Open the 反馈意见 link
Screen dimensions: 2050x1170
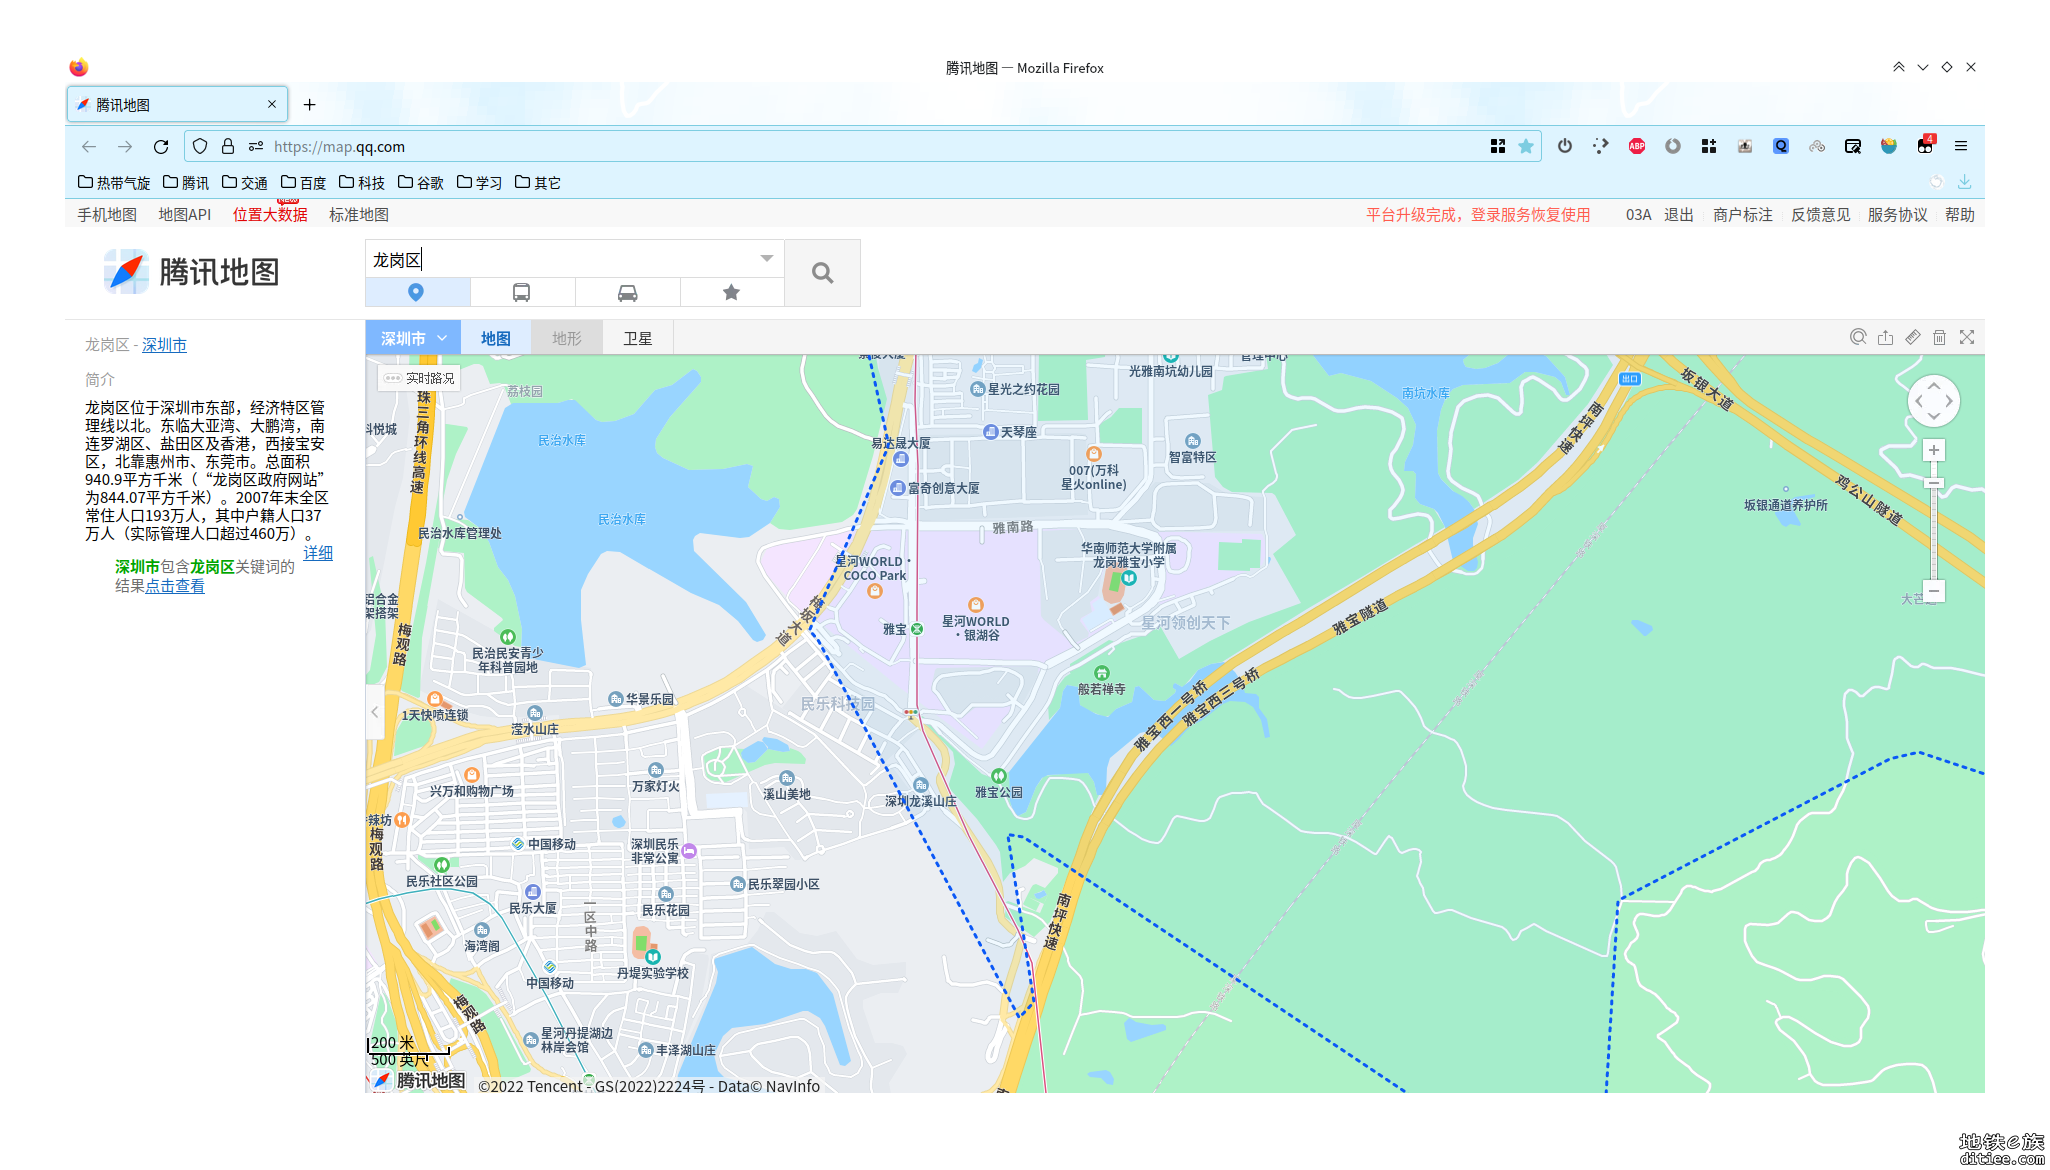[1821, 215]
